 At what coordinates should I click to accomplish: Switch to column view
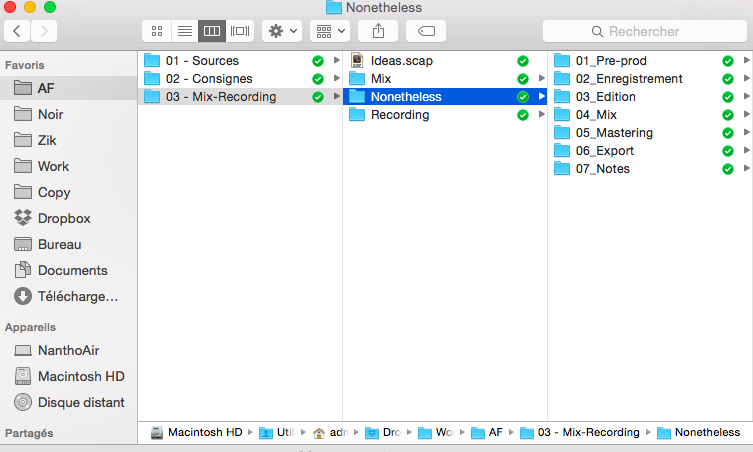click(x=212, y=31)
